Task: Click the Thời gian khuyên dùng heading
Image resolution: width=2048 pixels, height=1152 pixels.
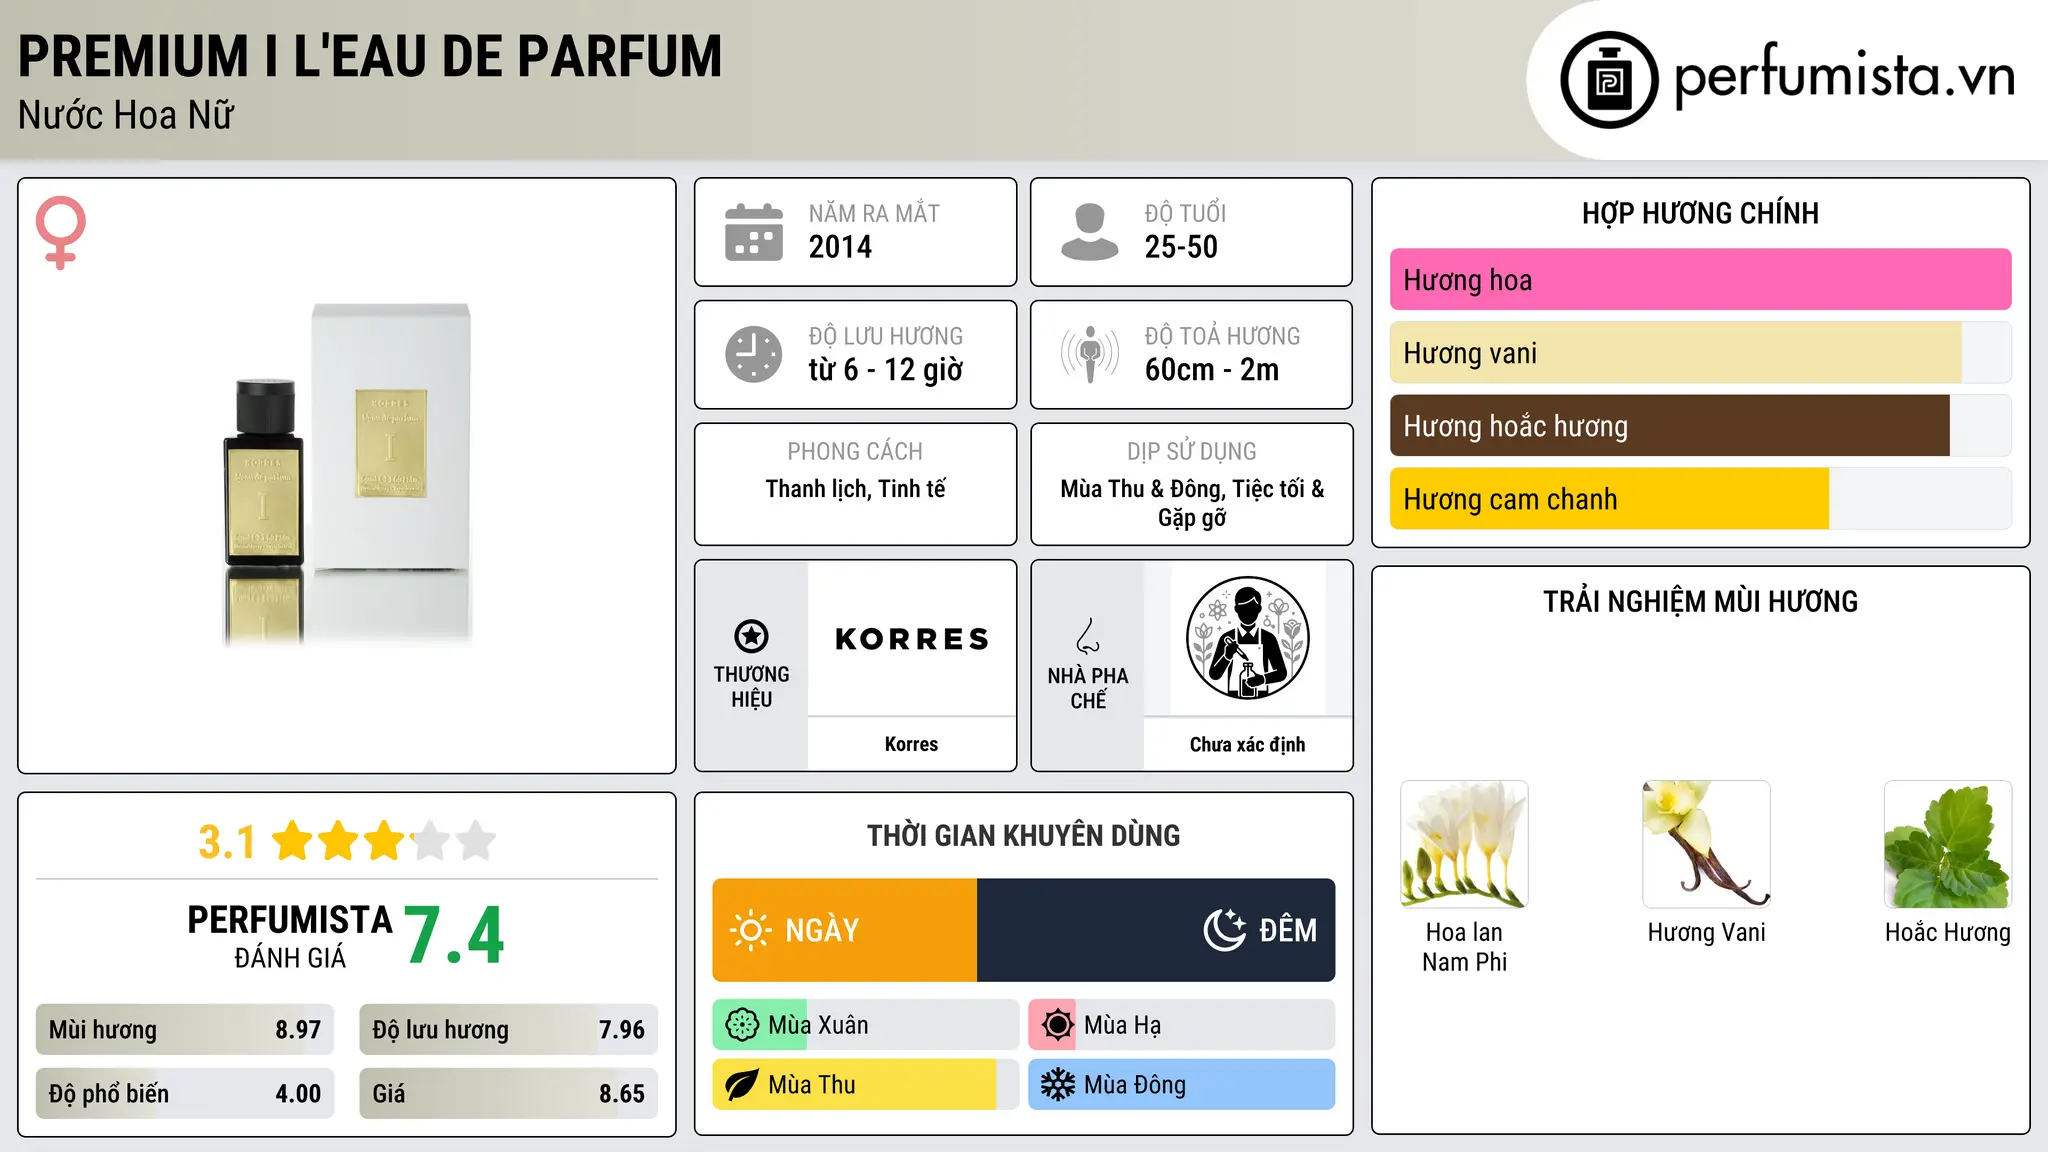Action: [1024, 836]
